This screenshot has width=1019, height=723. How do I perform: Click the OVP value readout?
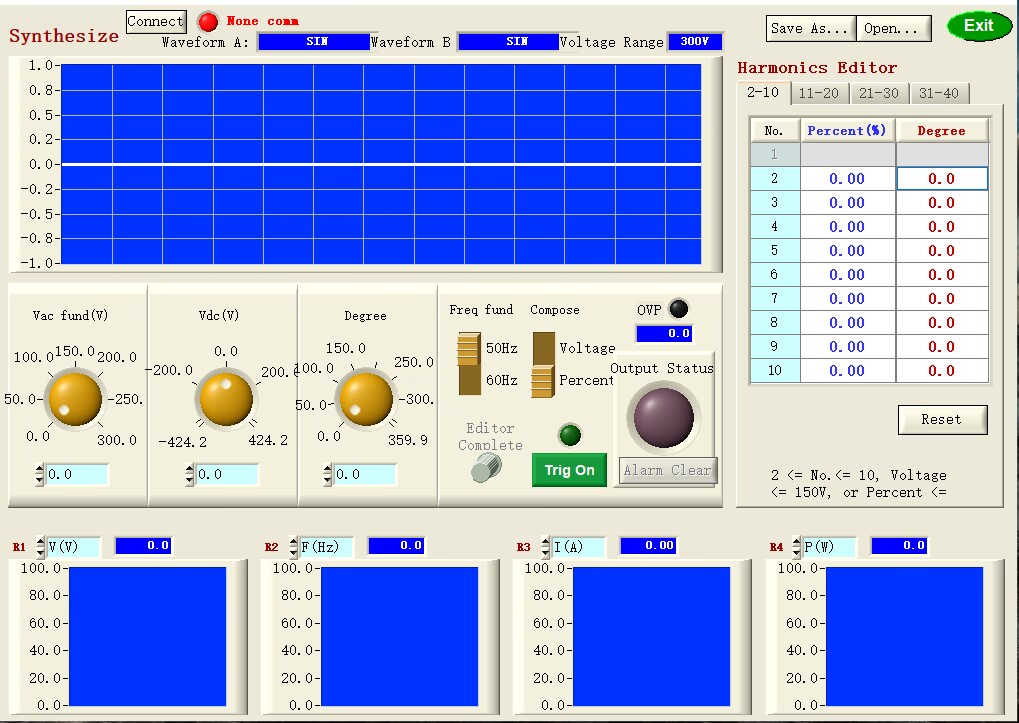click(664, 333)
